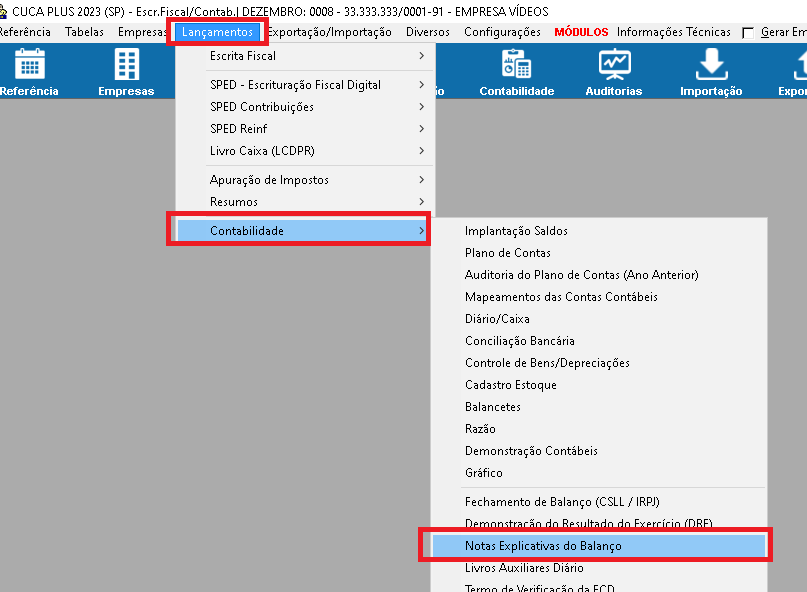
Task: Open the Auditorias monitor chart icon
Action: point(615,64)
